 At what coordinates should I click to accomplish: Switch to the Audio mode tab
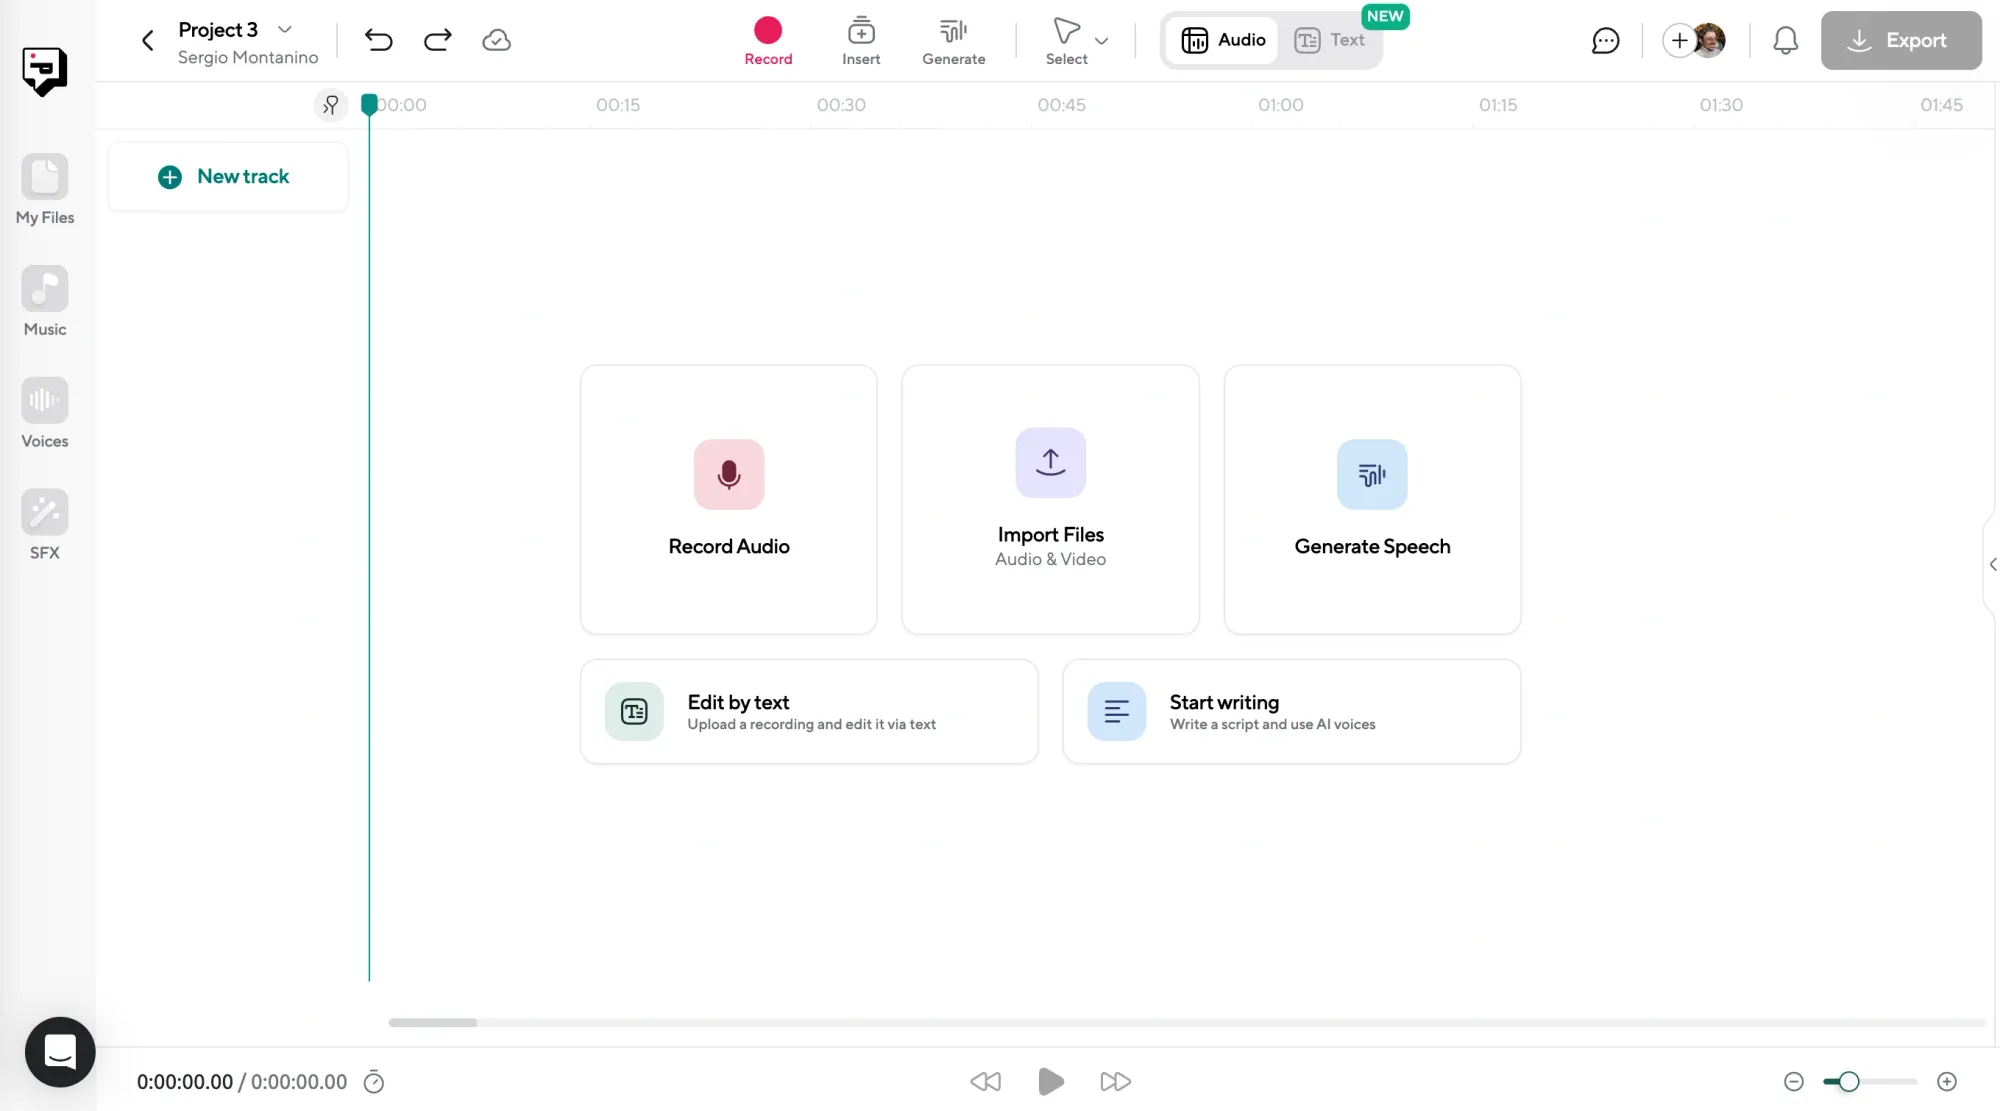pos(1221,40)
